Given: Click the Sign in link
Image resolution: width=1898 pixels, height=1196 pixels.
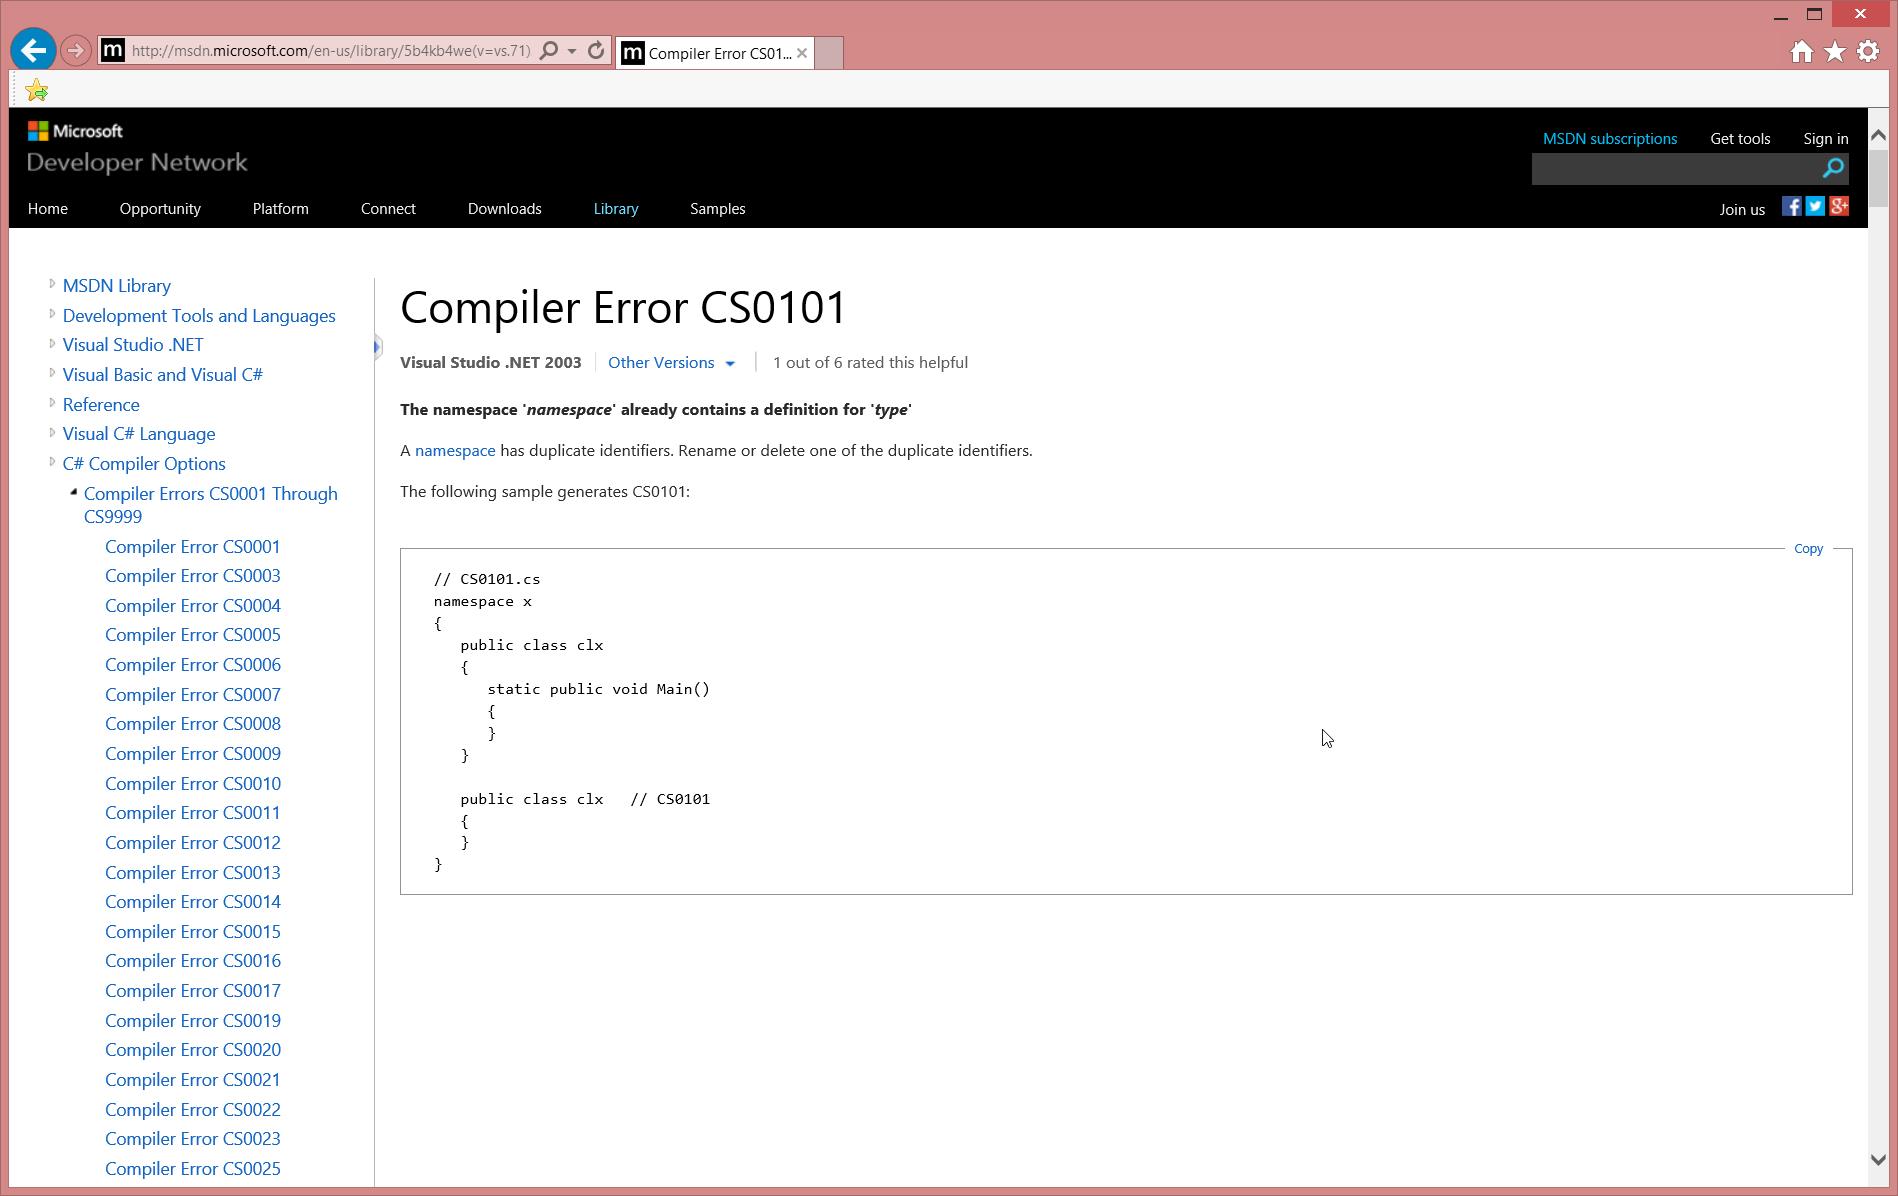Looking at the screenshot, I should pyautogui.click(x=1826, y=138).
